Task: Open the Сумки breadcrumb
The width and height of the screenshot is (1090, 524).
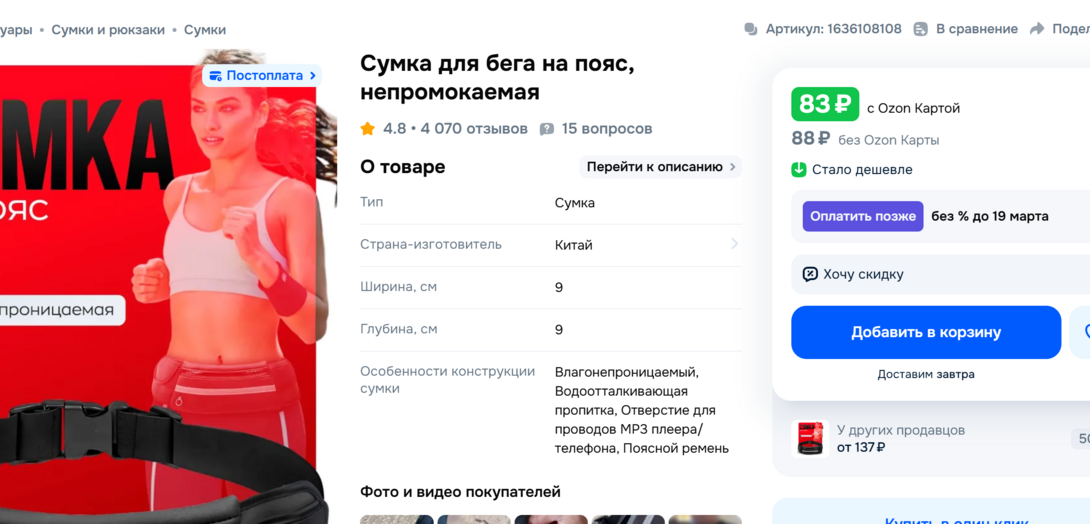Action: pyautogui.click(x=205, y=30)
